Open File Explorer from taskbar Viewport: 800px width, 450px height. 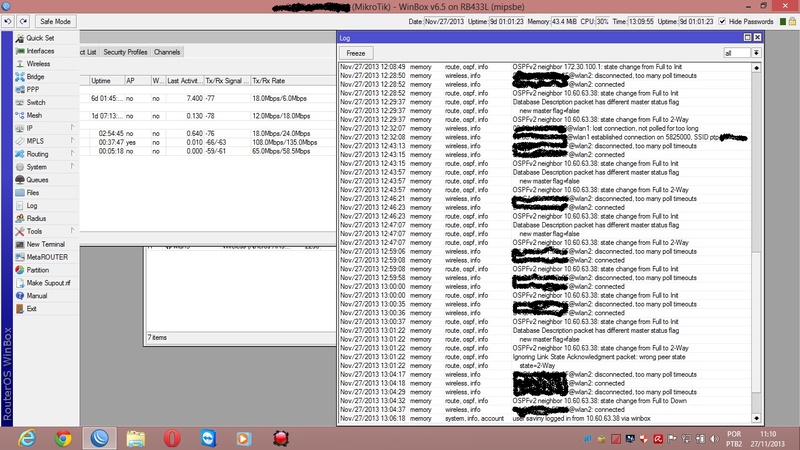click(x=136, y=438)
